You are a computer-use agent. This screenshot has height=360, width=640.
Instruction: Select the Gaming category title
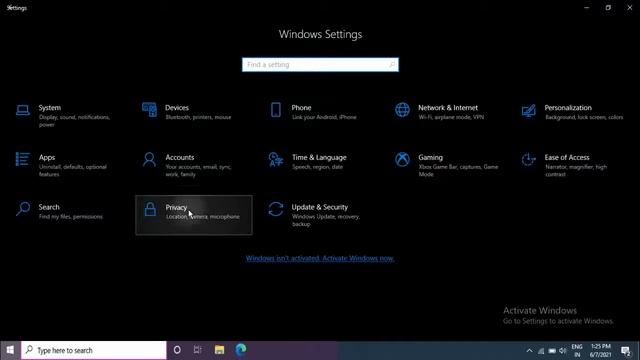pos(430,158)
